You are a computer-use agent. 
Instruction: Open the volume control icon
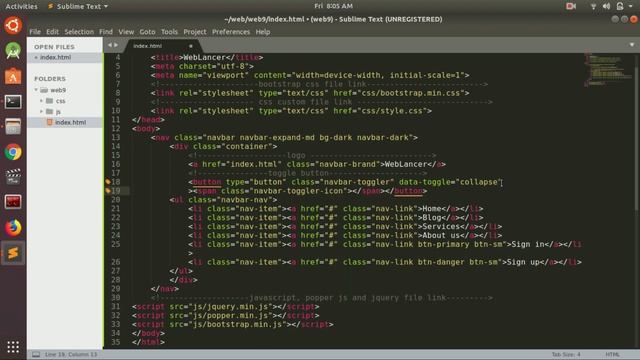pyautogui.click(x=607, y=6)
